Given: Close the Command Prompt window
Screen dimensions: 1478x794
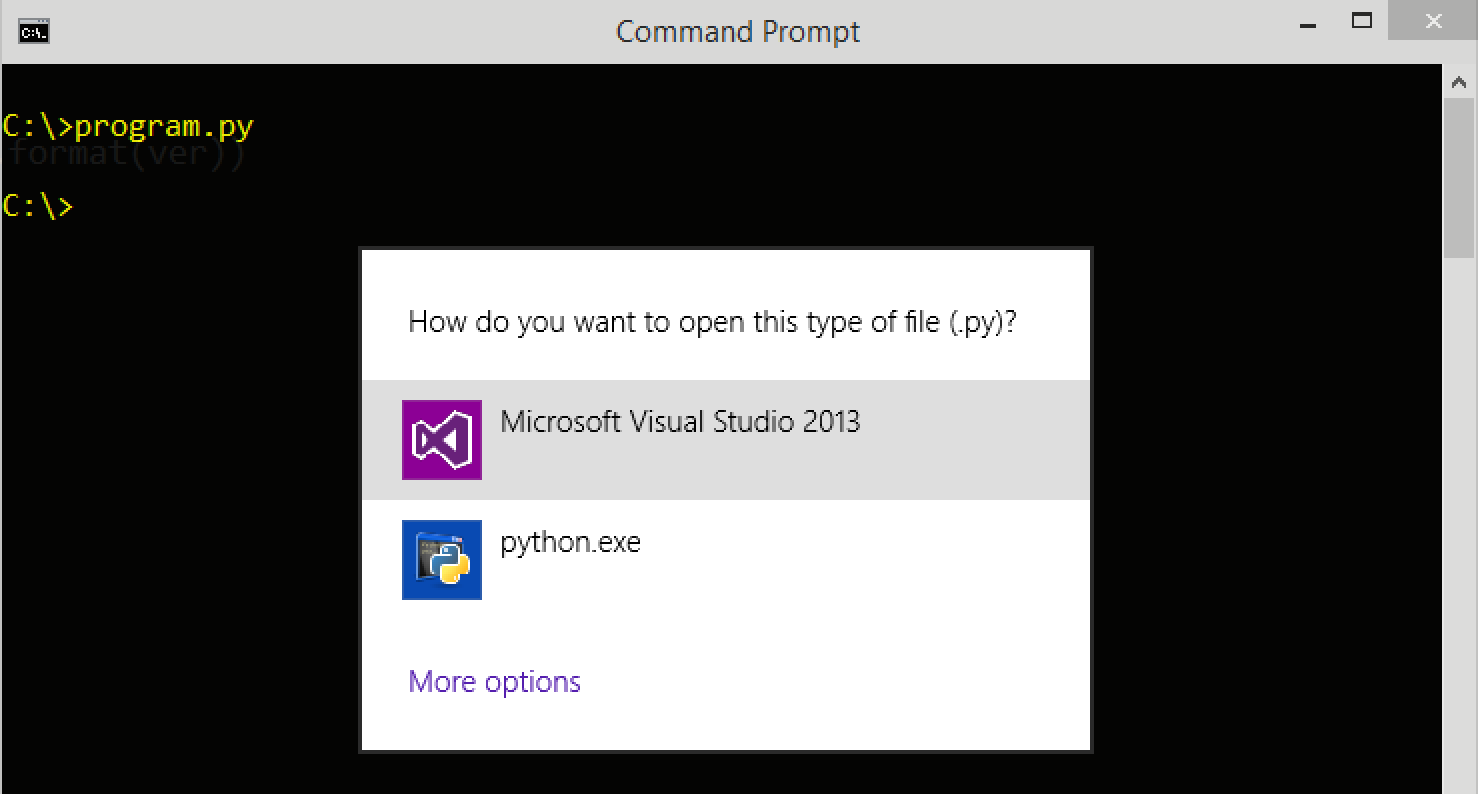Looking at the screenshot, I should point(1433,22).
